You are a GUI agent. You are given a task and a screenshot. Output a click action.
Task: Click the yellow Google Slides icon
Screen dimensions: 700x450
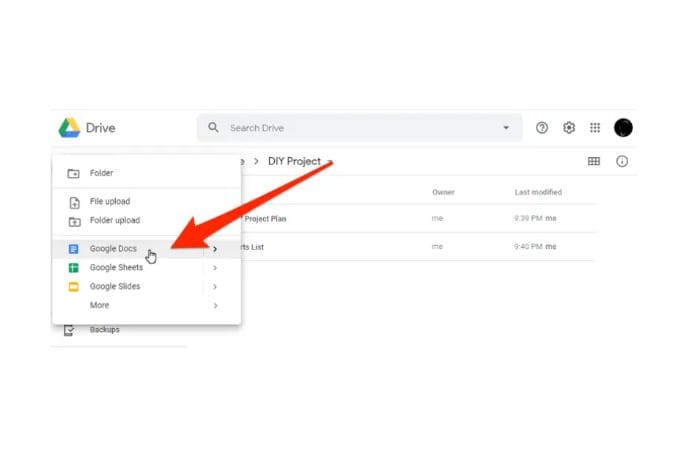coord(73,287)
